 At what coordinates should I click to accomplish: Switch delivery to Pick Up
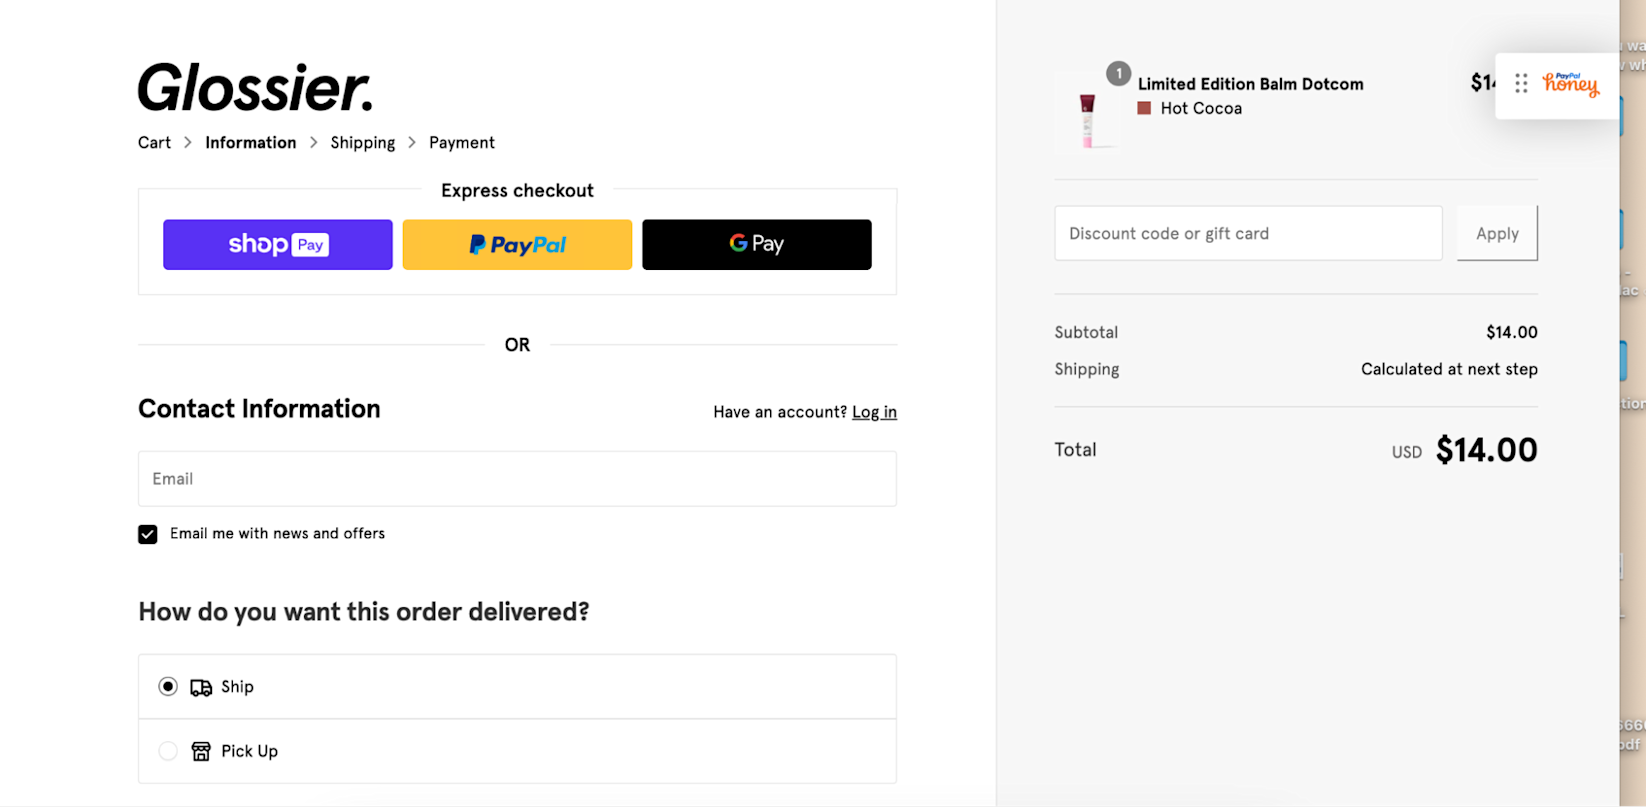[x=167, y=750]
